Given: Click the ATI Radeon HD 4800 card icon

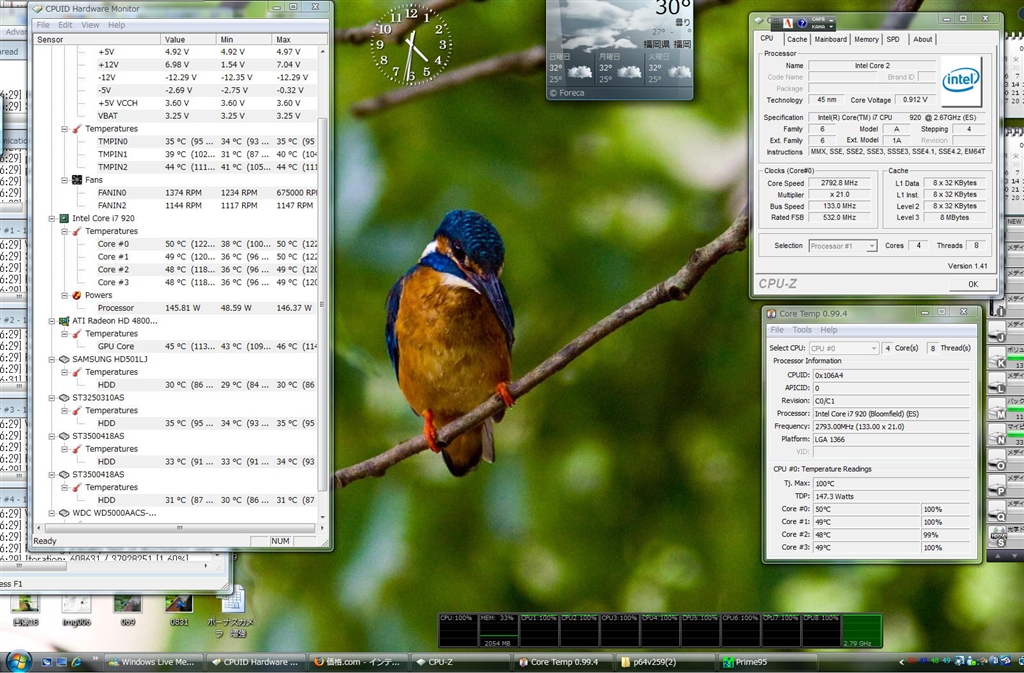Looking at the screenshot, I should click(x=64, y=321).
